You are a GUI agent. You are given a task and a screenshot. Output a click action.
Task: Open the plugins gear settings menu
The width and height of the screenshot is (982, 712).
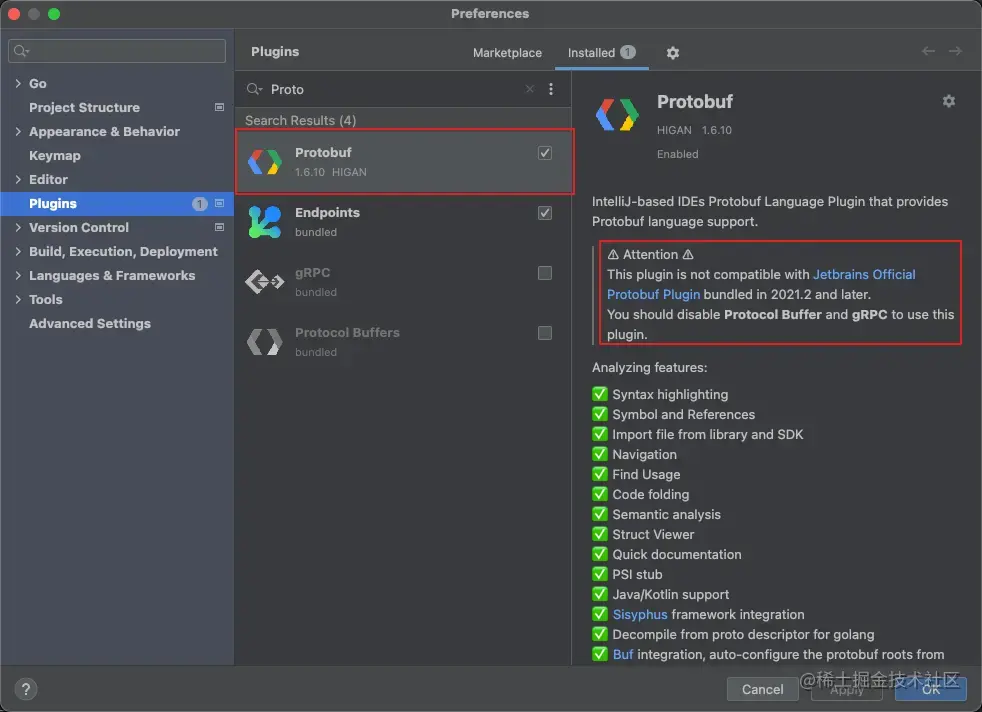[673, 53]
